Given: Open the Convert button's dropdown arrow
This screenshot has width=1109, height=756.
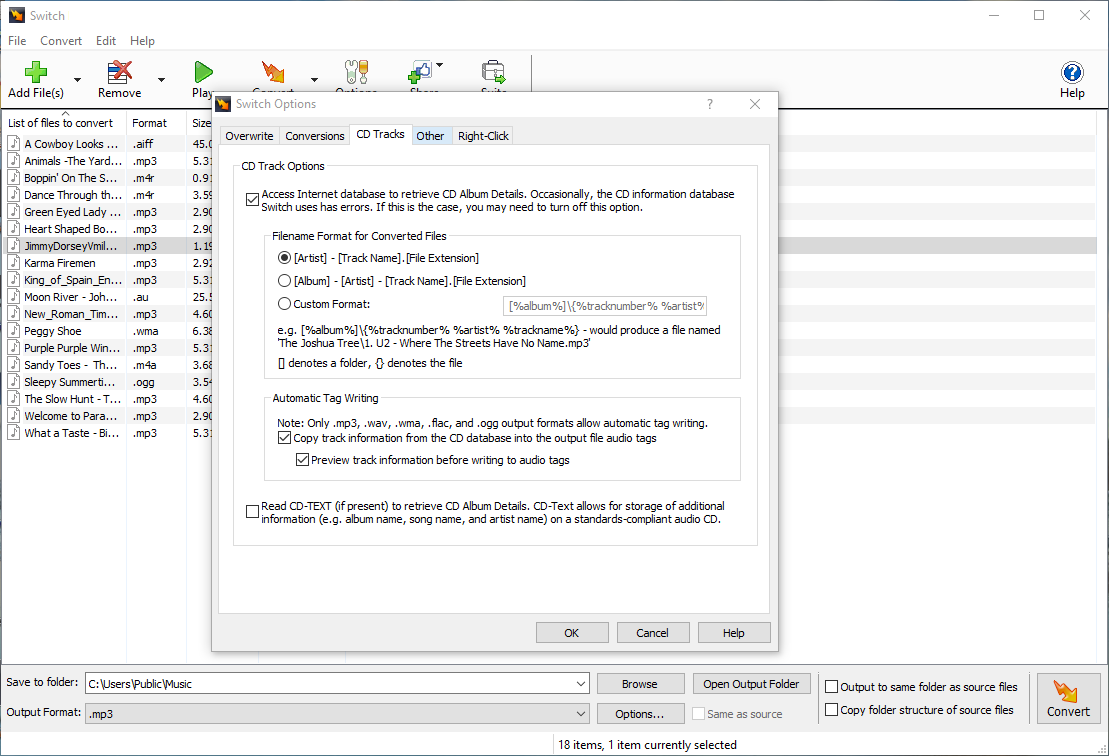Looking at the screenshot, I should (x=313, y=78).
